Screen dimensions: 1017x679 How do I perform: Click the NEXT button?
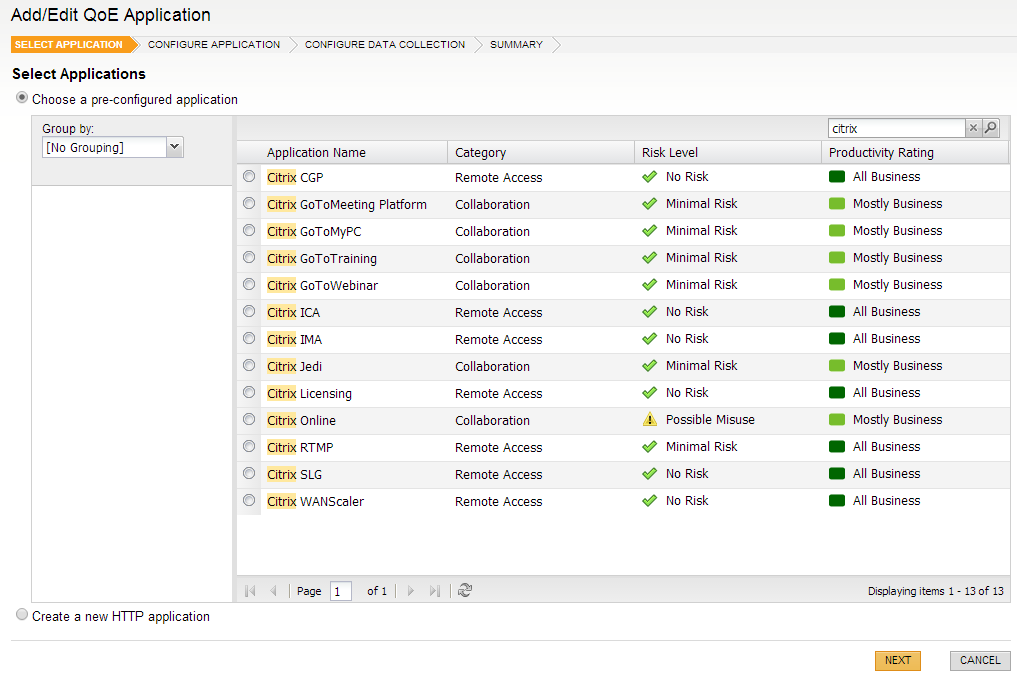click(x=897, y=660)
